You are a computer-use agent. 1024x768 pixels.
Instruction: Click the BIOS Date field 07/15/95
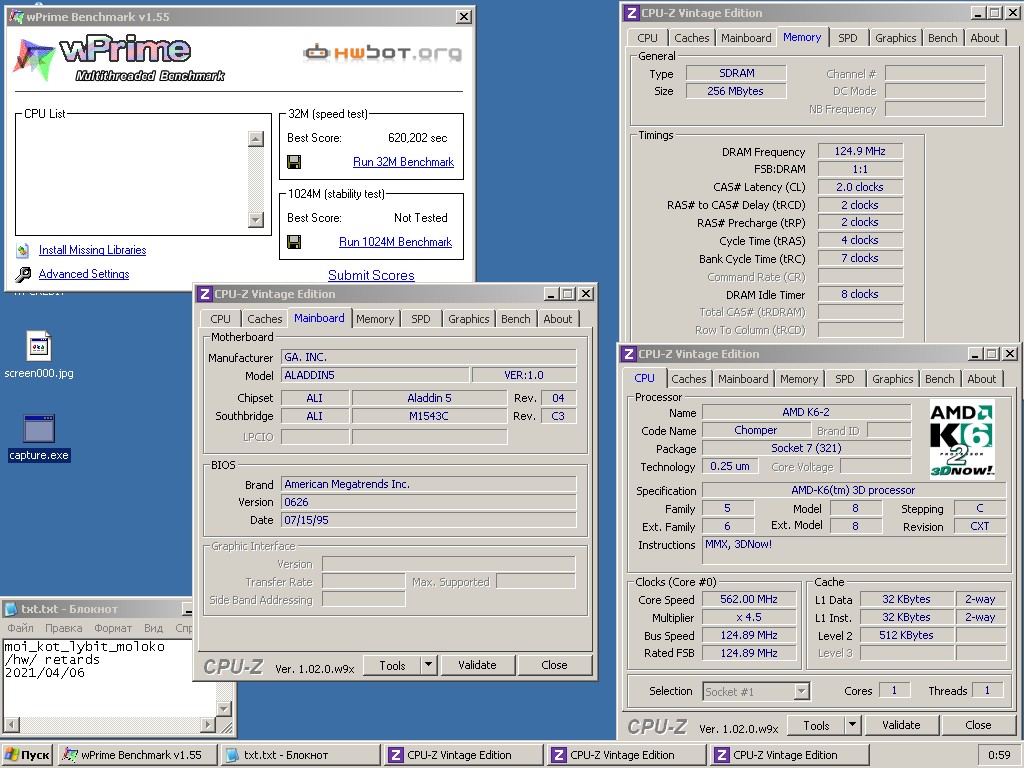click(429, 520)
